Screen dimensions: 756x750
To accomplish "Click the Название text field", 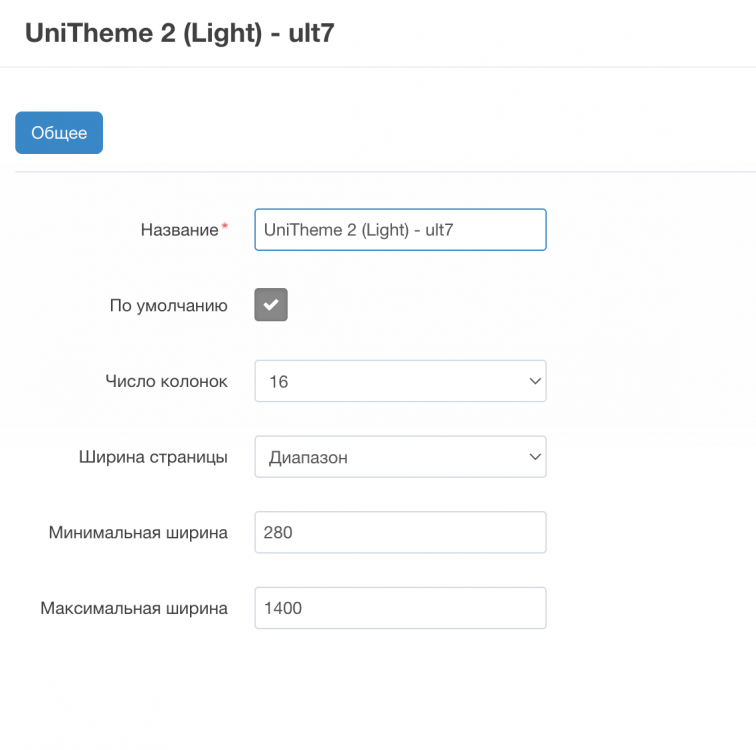I will click(400, 229).
